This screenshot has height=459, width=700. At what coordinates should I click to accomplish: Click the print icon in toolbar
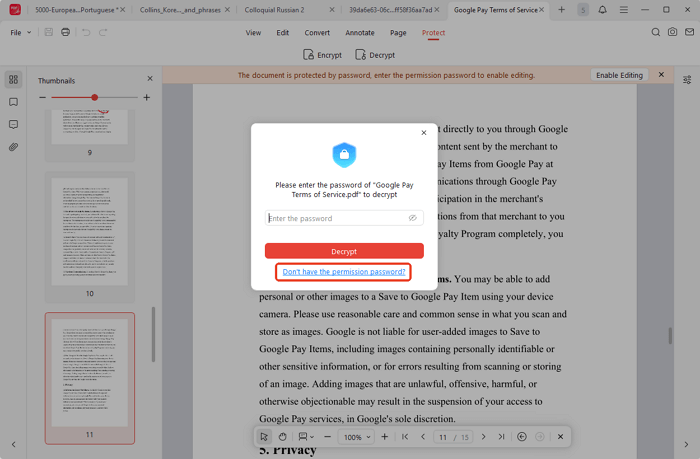pos(66,32)
